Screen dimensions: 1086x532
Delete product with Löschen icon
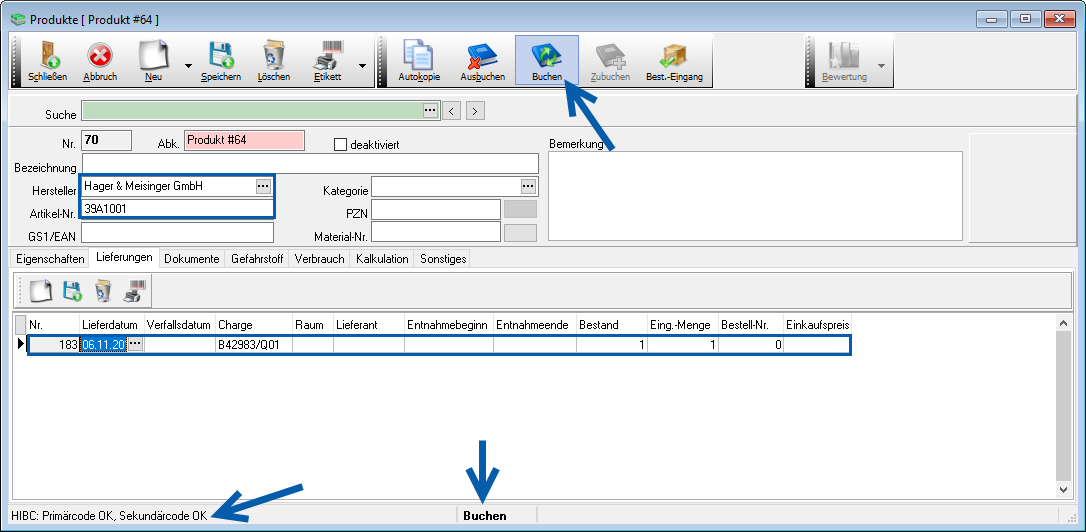(x=274, y=61)
